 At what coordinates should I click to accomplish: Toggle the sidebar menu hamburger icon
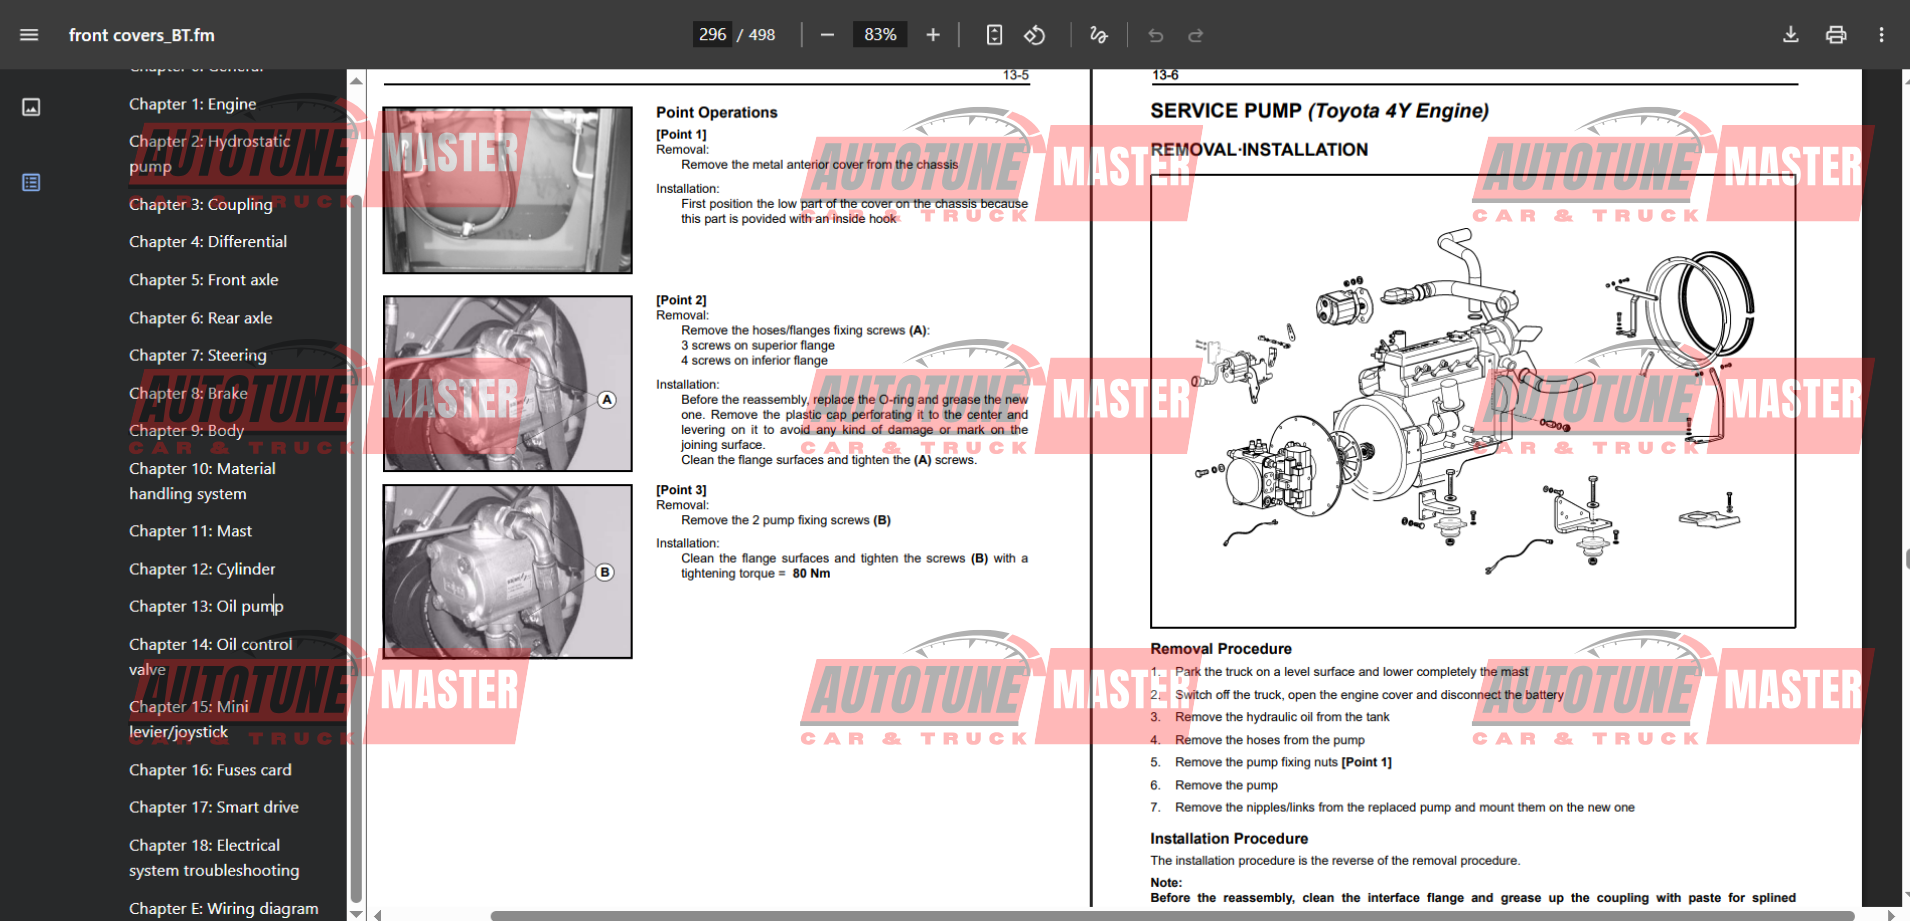click(x=29, y=35)
